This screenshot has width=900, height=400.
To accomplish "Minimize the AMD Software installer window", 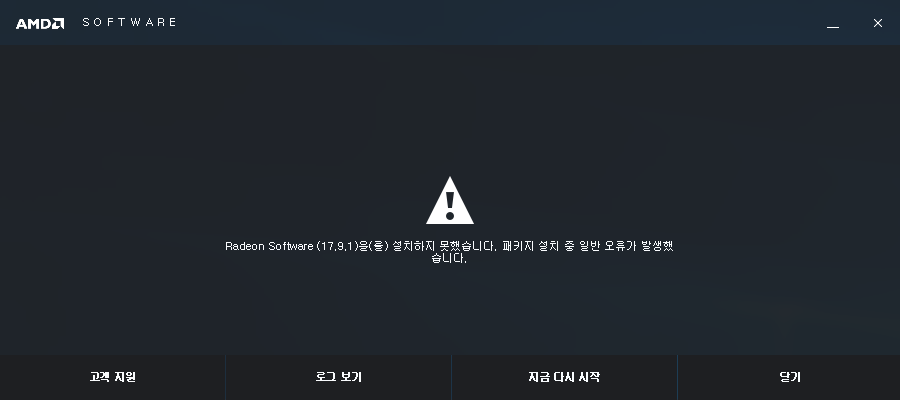I will point(833,24).
